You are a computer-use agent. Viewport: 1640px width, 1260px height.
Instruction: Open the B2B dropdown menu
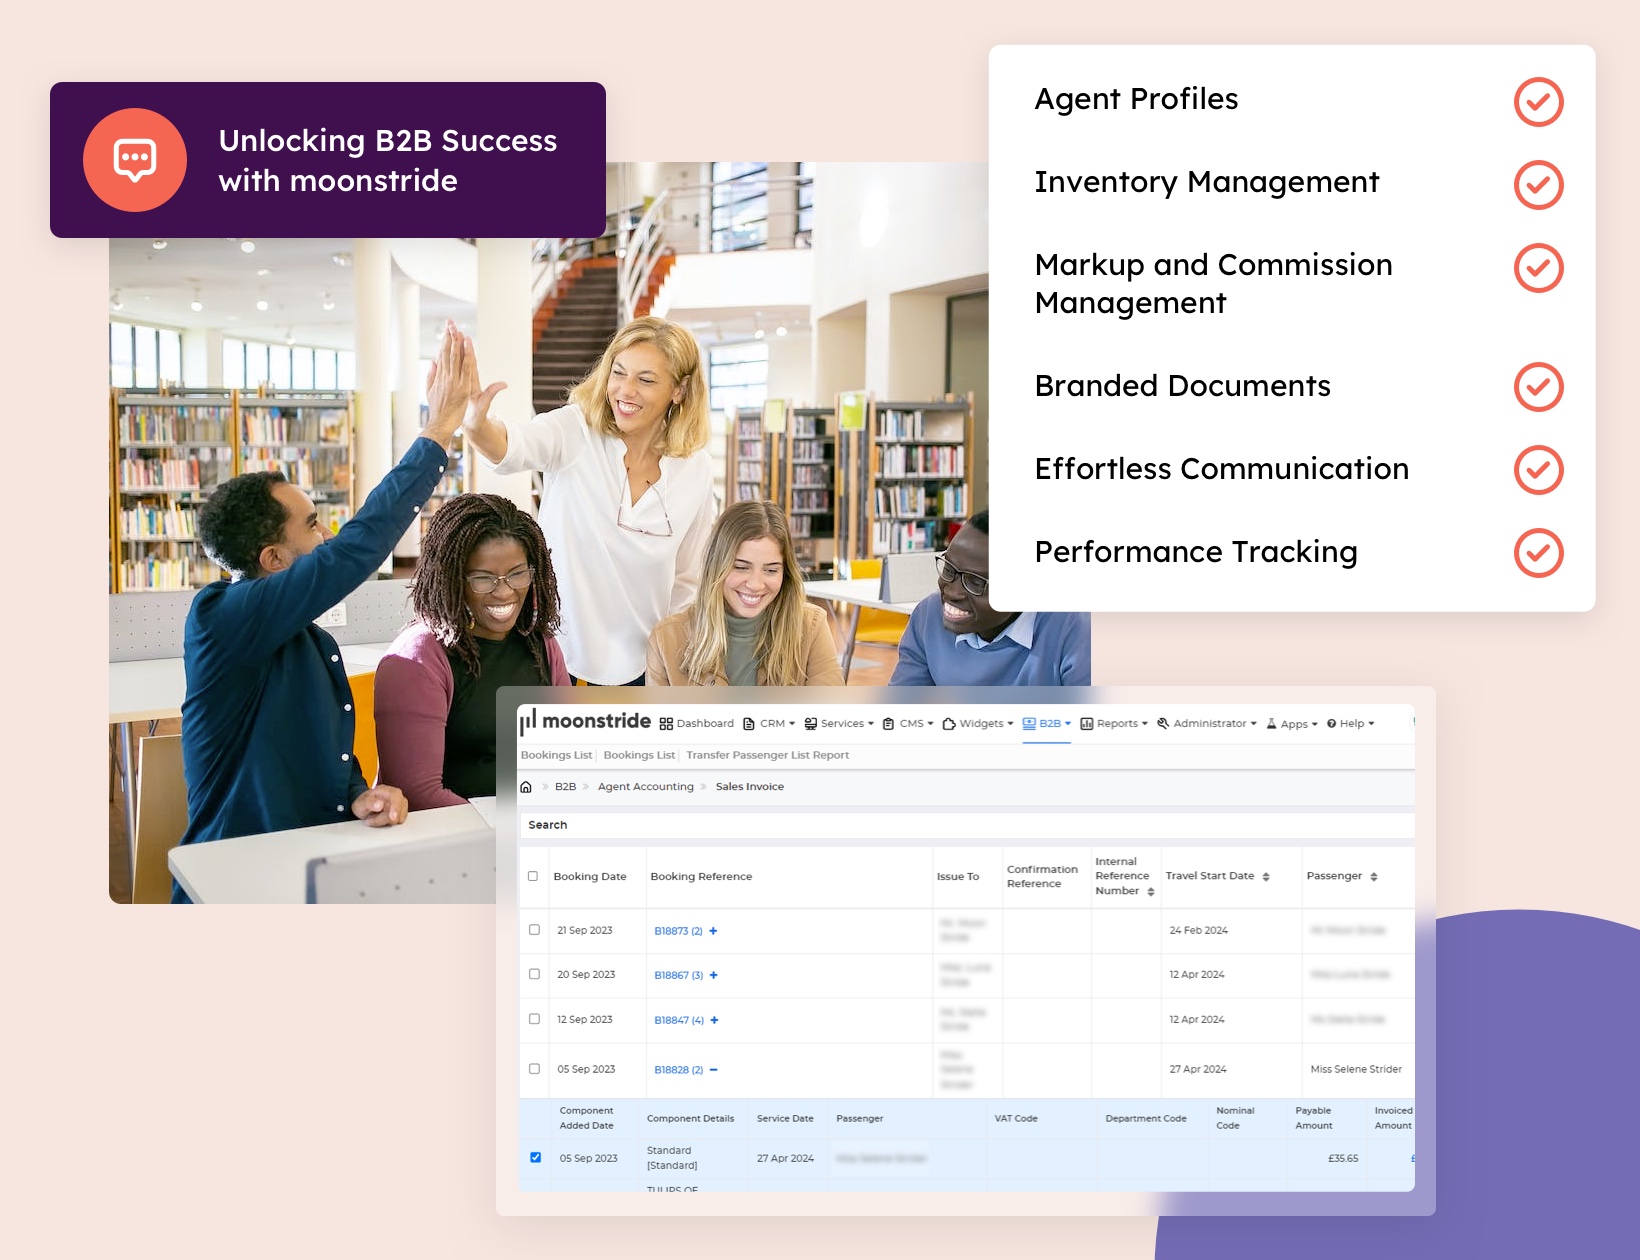point(1047,724)
